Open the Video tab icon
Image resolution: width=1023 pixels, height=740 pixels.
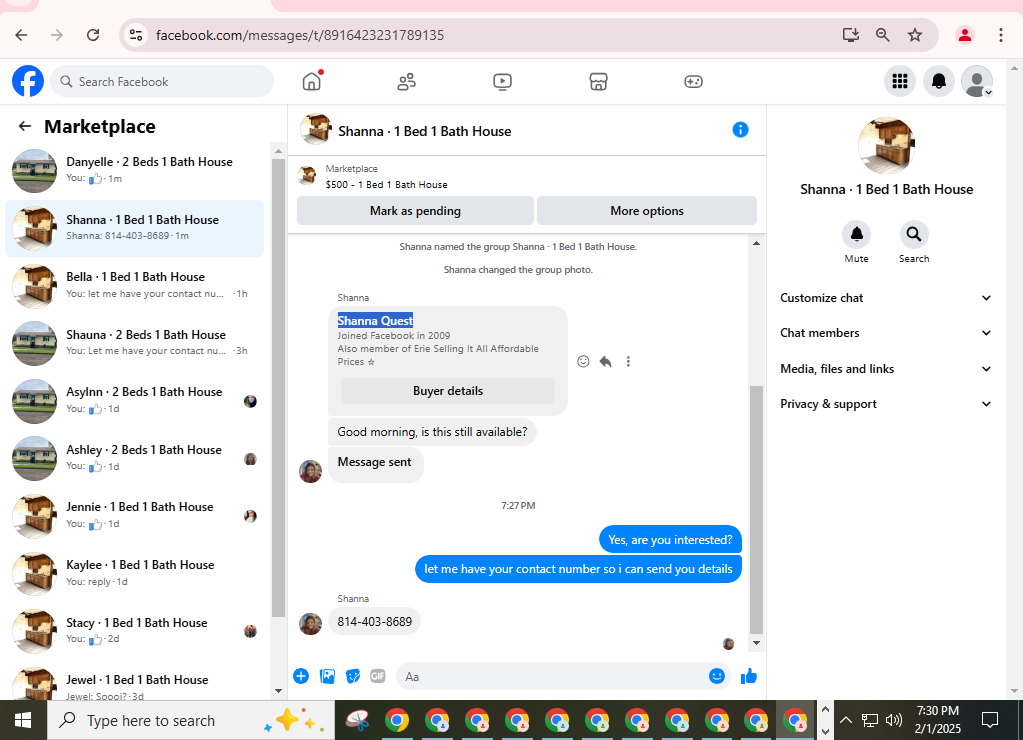click(x=502, y=82)
